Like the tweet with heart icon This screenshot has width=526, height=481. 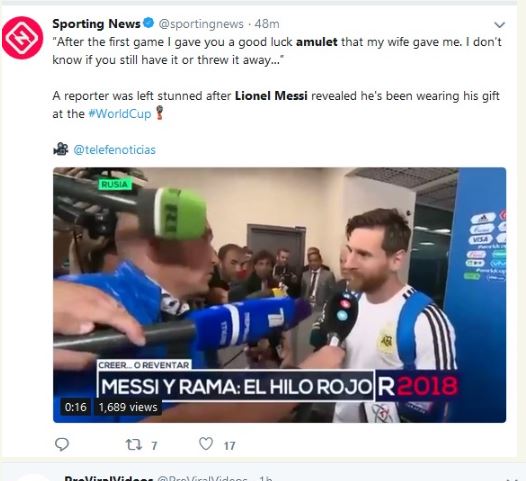[206, 444]
